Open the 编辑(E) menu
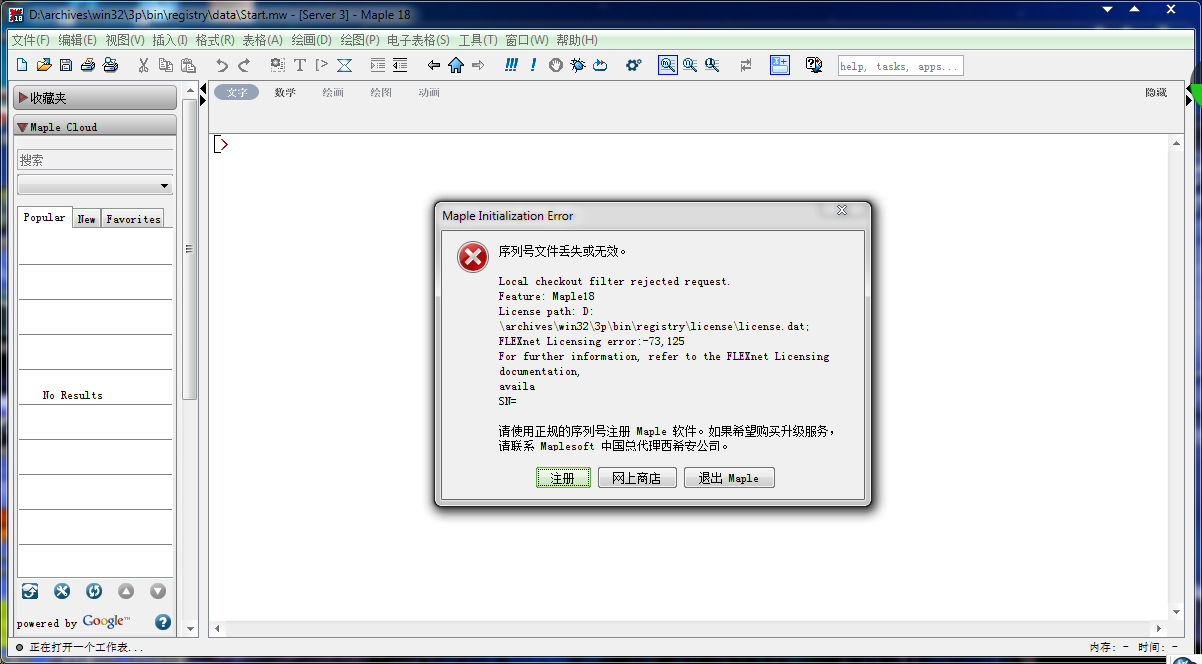1202x664 pixels. pos(78,40)
